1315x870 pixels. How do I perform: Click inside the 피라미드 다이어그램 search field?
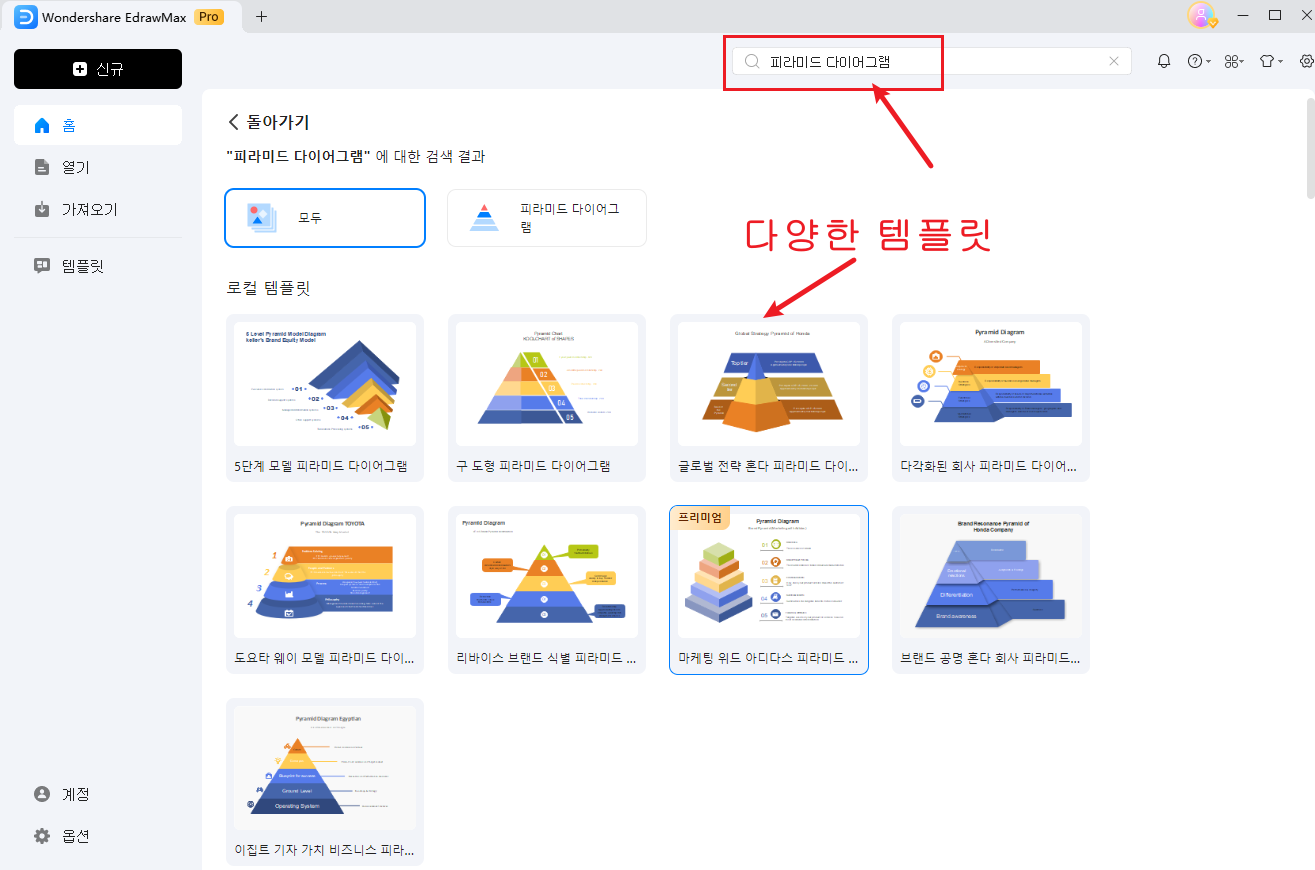[932, 61]
